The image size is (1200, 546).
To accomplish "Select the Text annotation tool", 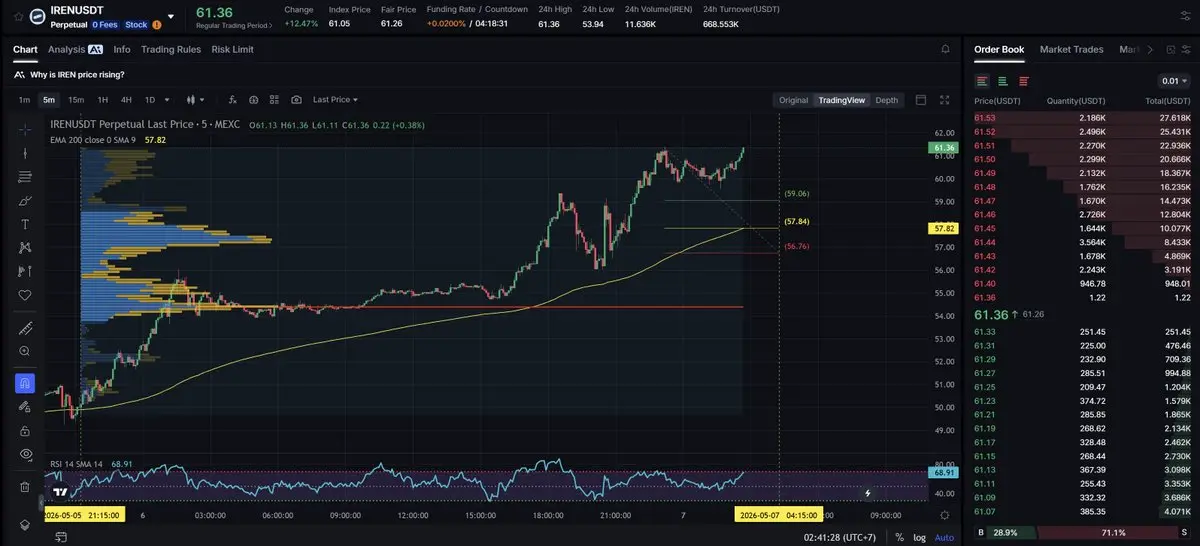I will tap(25, 224).
